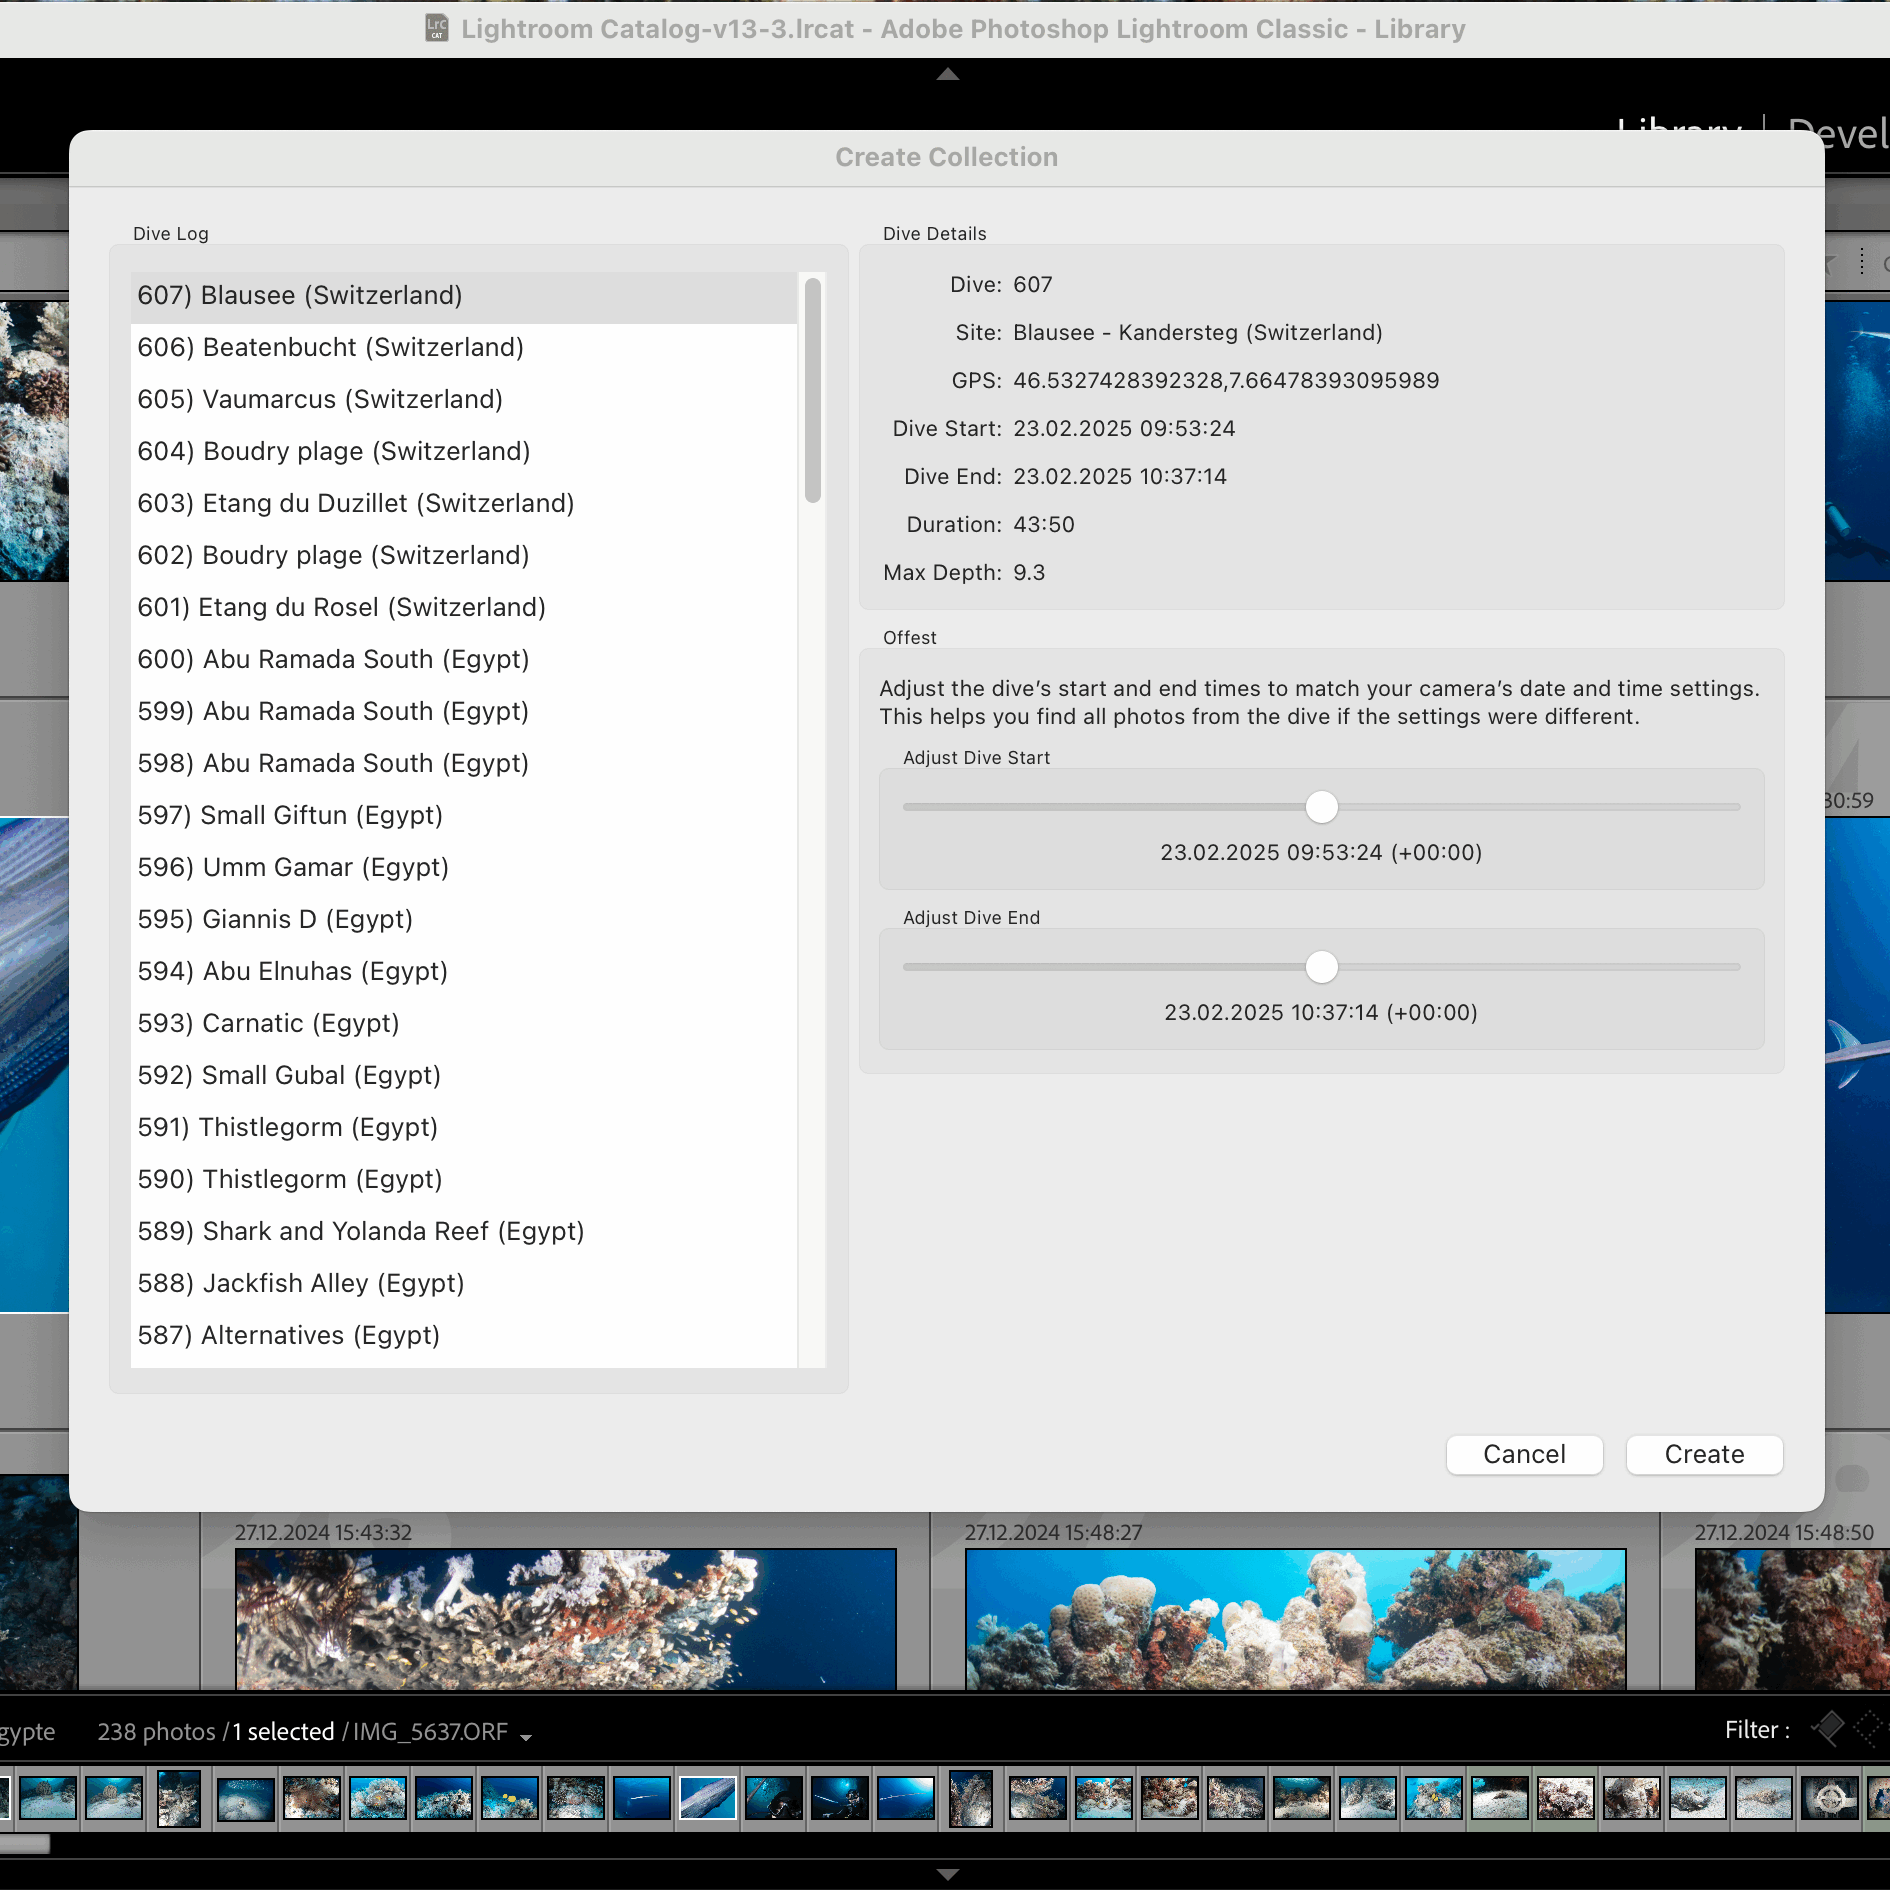Collapse the bottom filmstrip panel arrow
This screenshot has height=1890, width=1890.
coord(947,1874)
